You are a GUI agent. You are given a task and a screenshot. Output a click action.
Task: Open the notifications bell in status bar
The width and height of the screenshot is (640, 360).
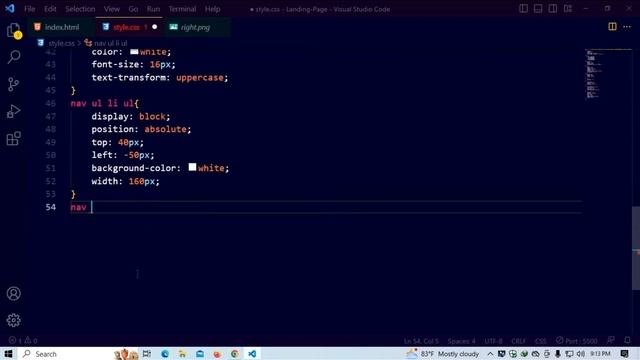pyautogui.click(x=627, y=340)
